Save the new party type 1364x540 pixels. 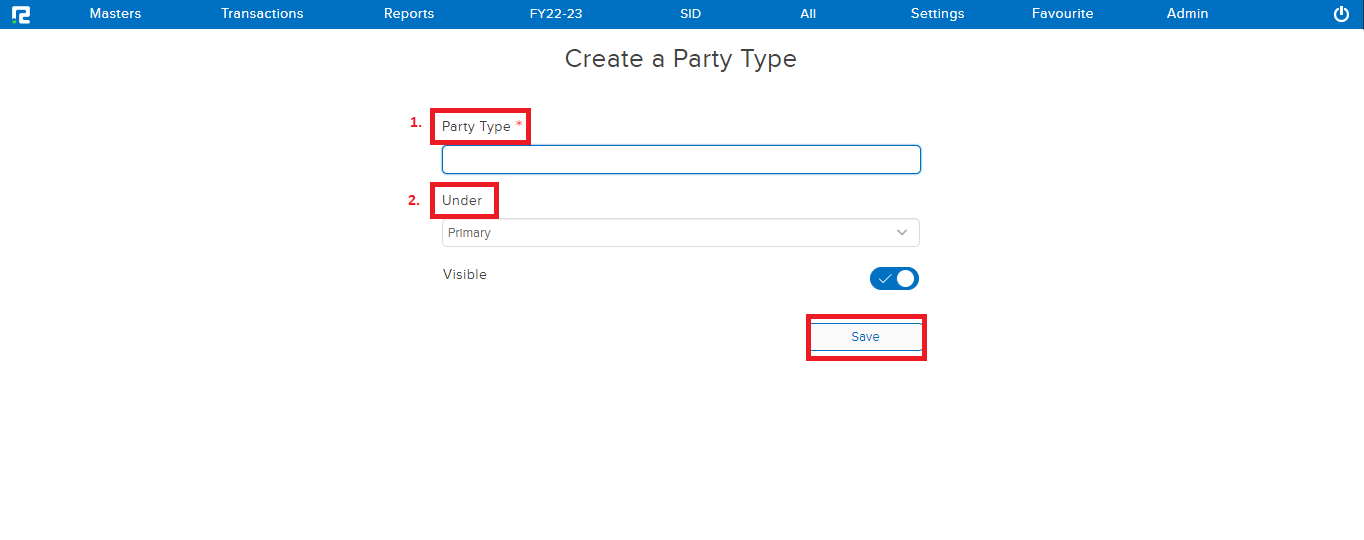pyautogui.click(x=865, y=337)
